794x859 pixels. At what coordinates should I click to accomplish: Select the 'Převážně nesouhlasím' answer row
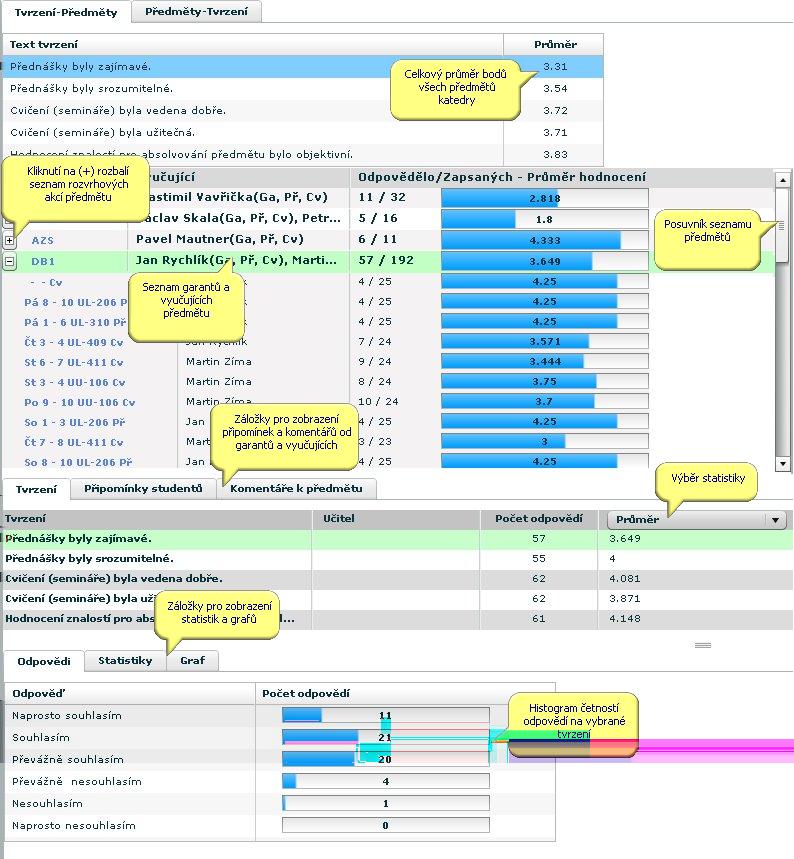click(x=279, y=782)
